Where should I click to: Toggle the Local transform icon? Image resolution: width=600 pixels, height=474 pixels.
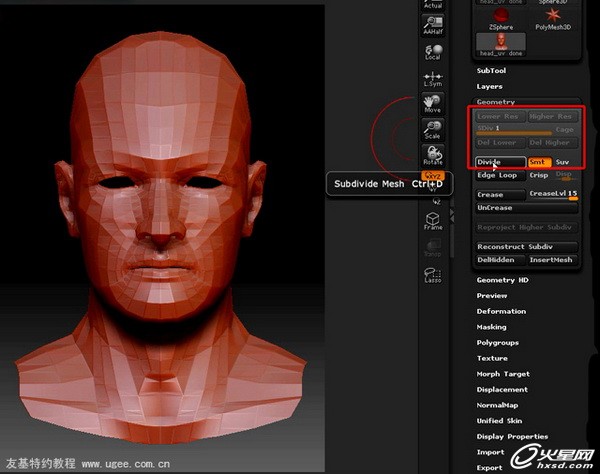(x=433, y=52)
